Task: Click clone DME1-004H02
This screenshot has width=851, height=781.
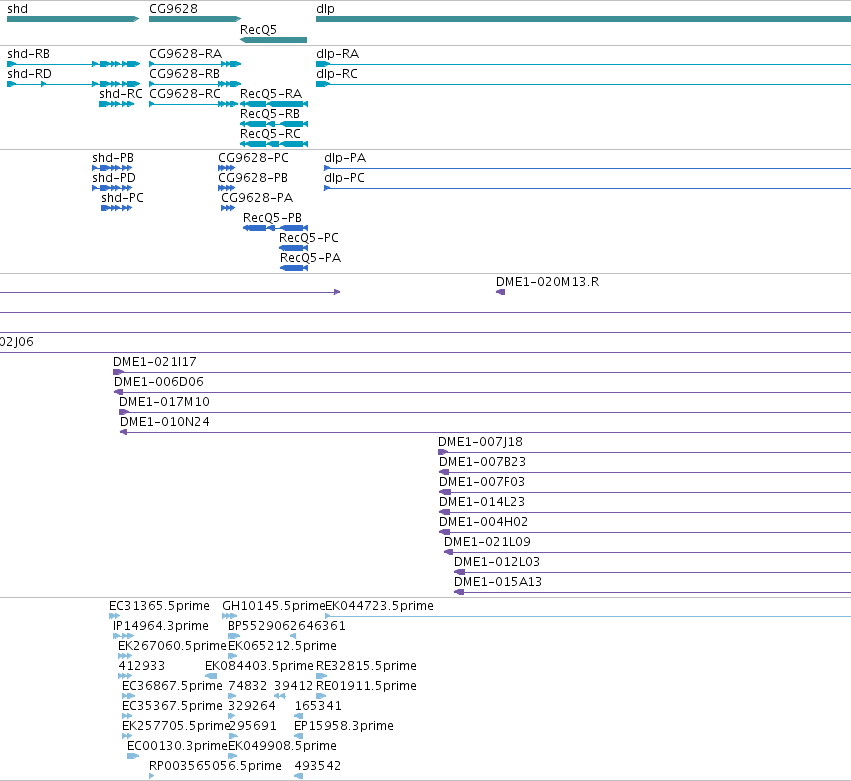Action: [484, 523]
